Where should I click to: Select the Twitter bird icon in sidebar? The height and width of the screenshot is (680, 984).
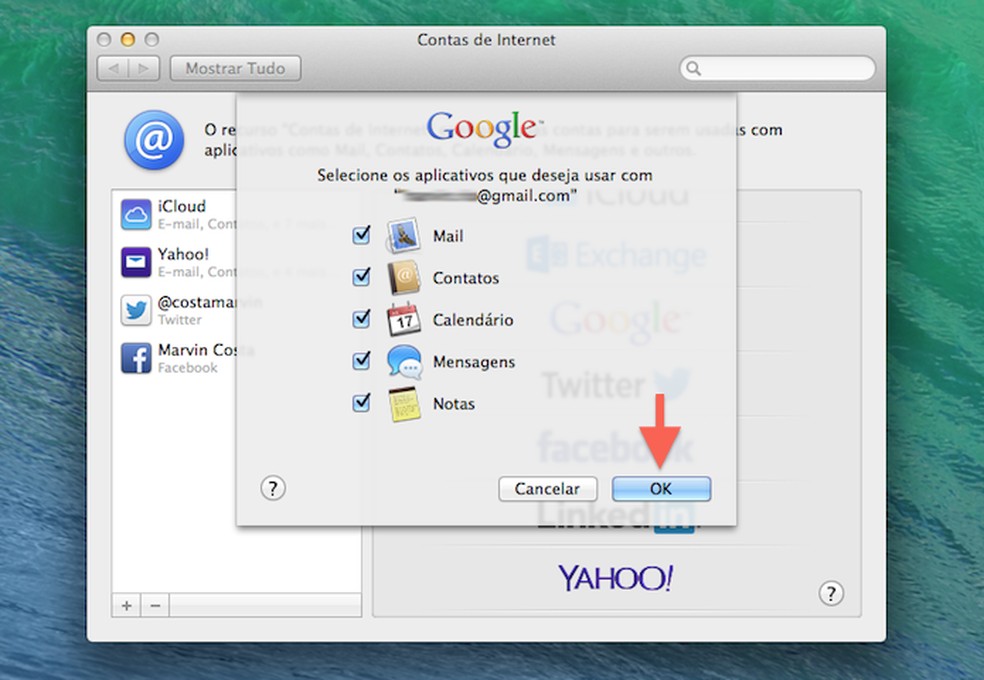coord(135,311)
